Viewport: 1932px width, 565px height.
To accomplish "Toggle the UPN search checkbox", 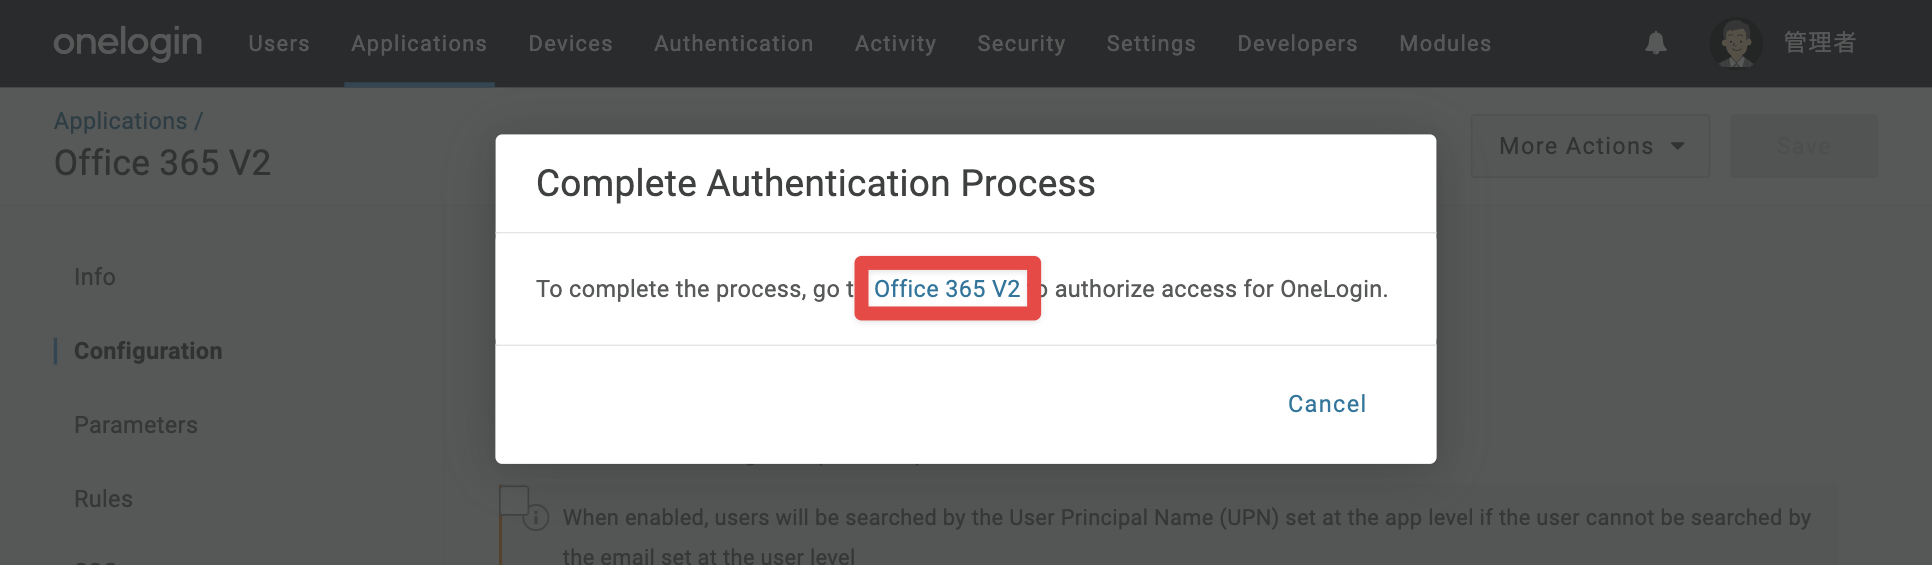I will 514,501.
